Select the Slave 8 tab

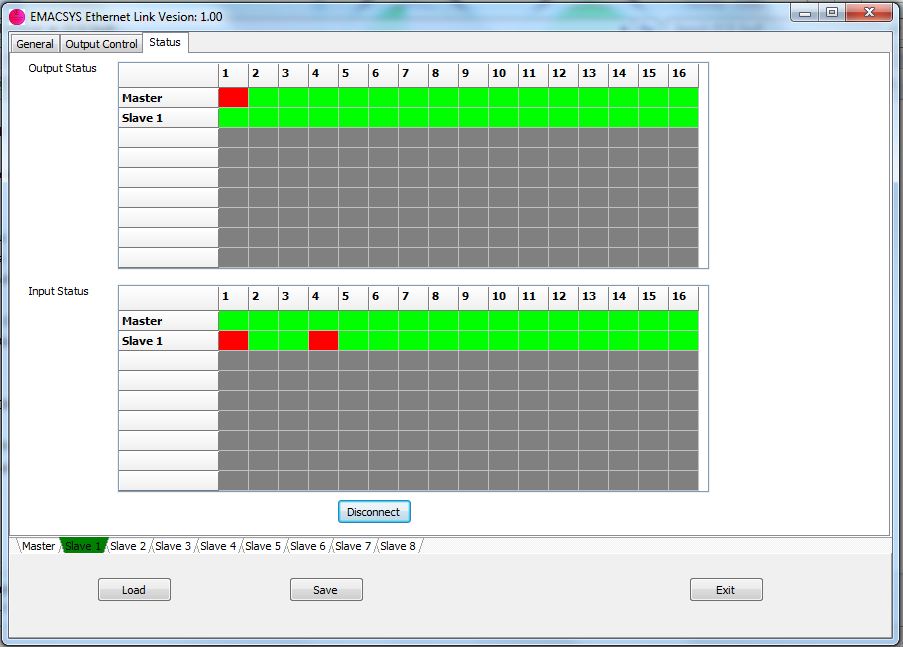click(x=398, y=546)
